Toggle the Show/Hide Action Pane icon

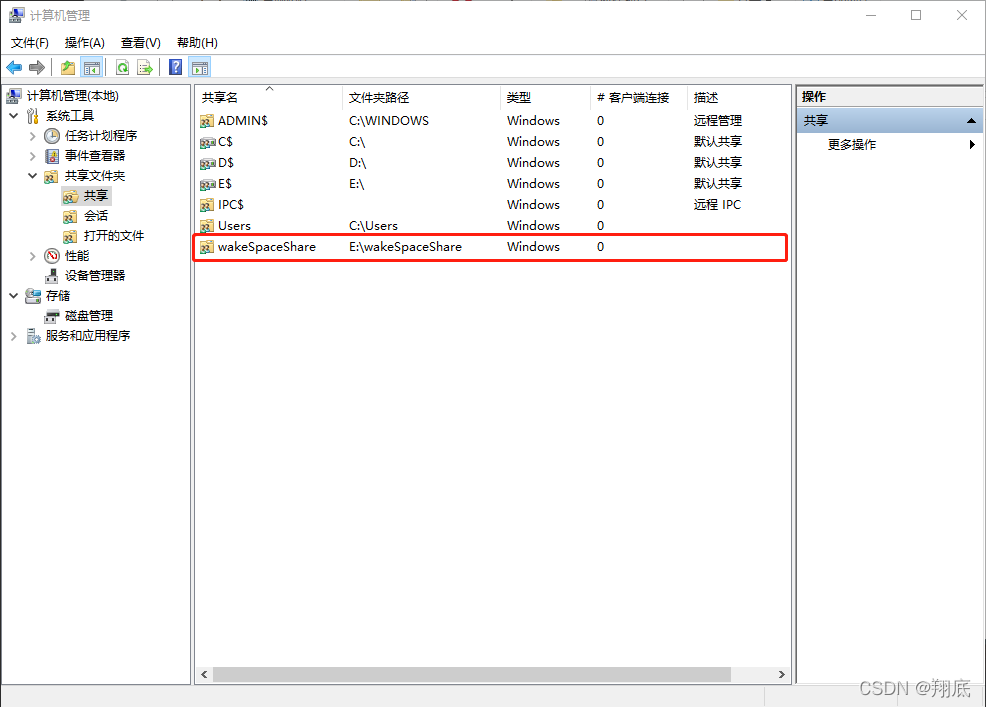pyautogui.click(x=200, y=67)
